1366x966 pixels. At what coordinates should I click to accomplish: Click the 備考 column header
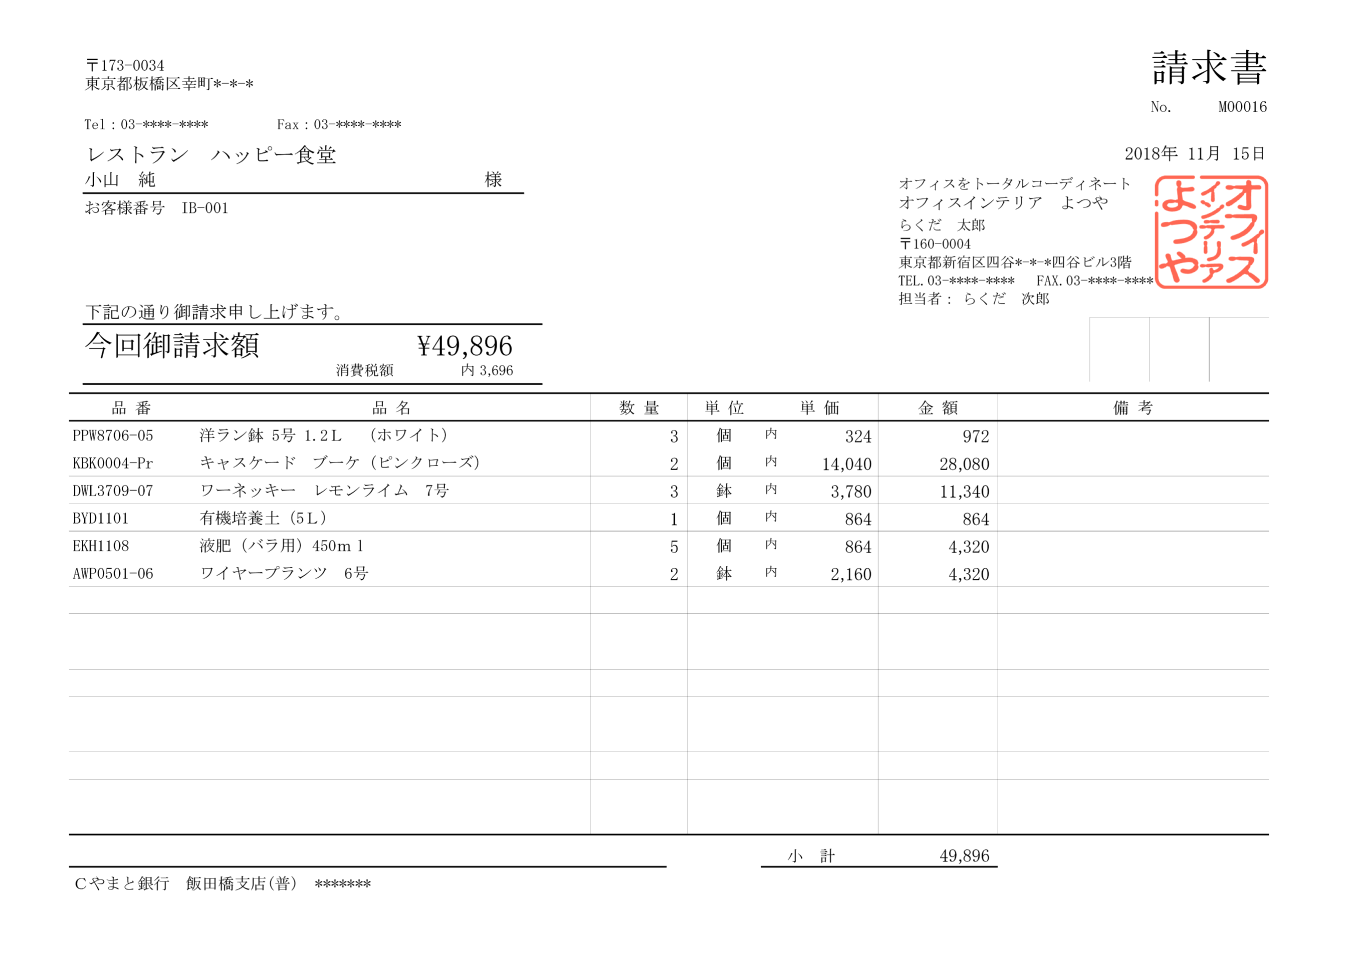pyautogui.click(x=1133, y=408)
